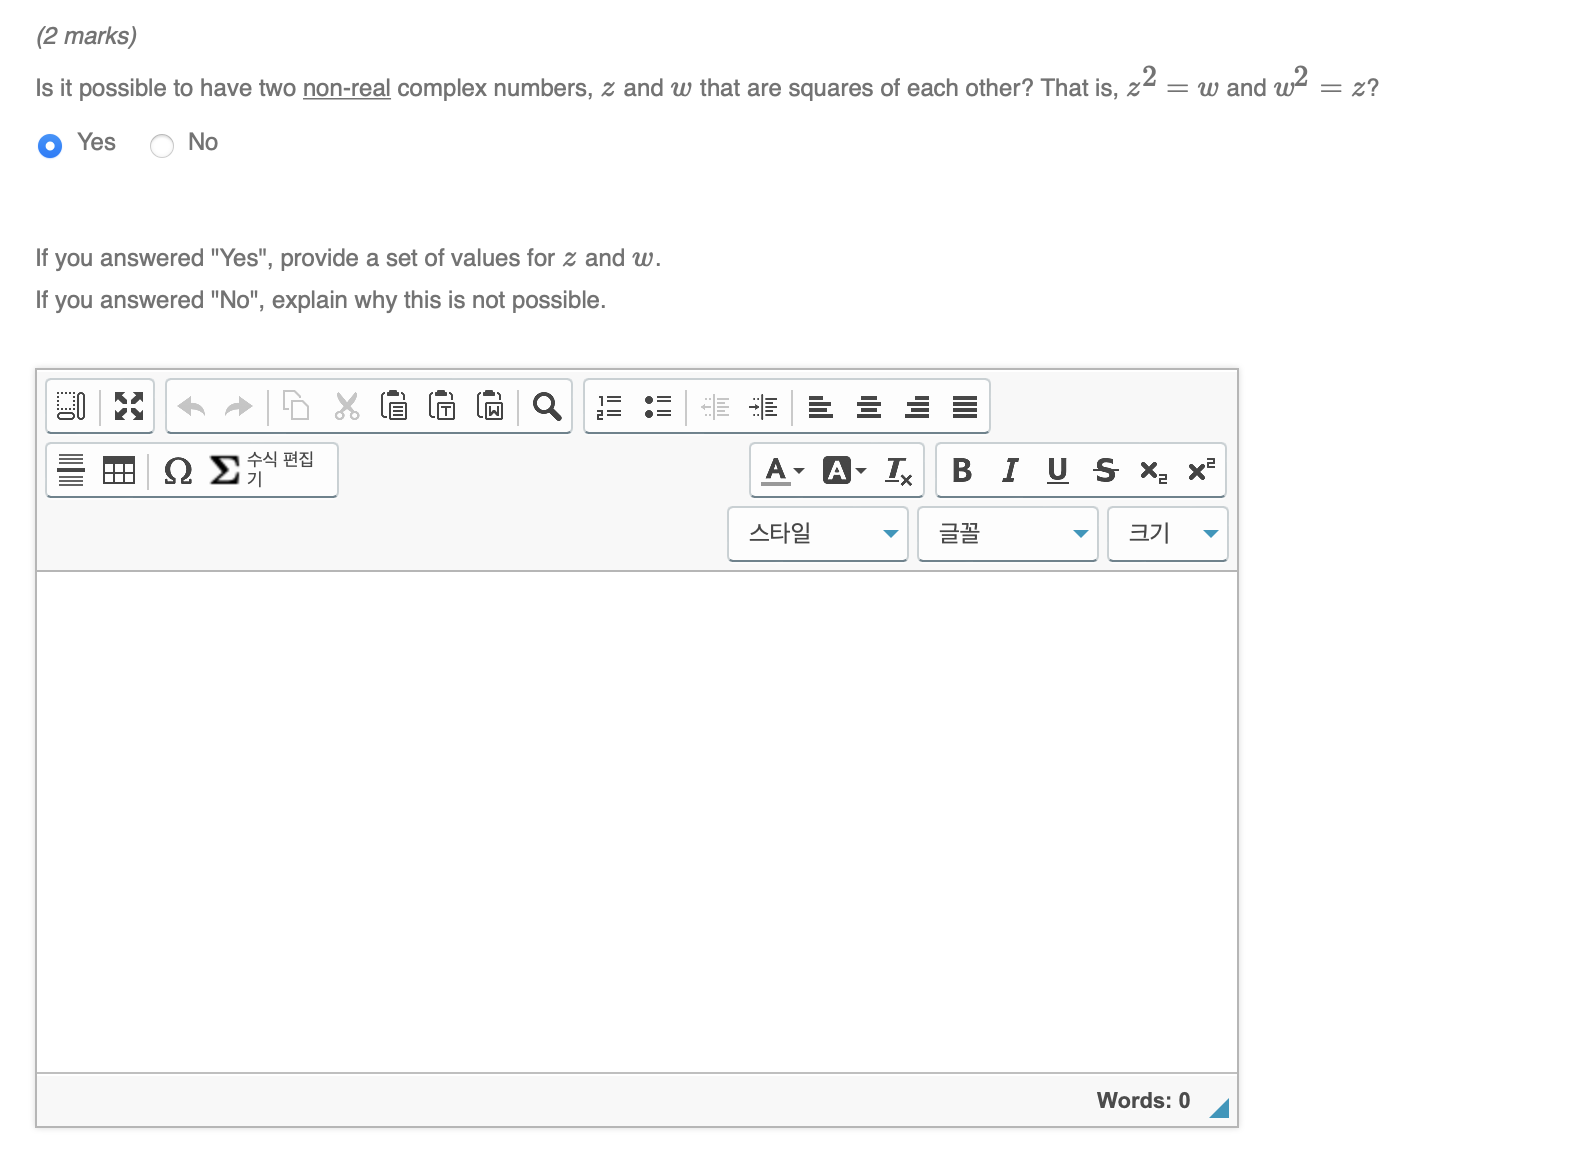Select the No radio button
Screen dimensions: 1574x1176
(162, 146)
